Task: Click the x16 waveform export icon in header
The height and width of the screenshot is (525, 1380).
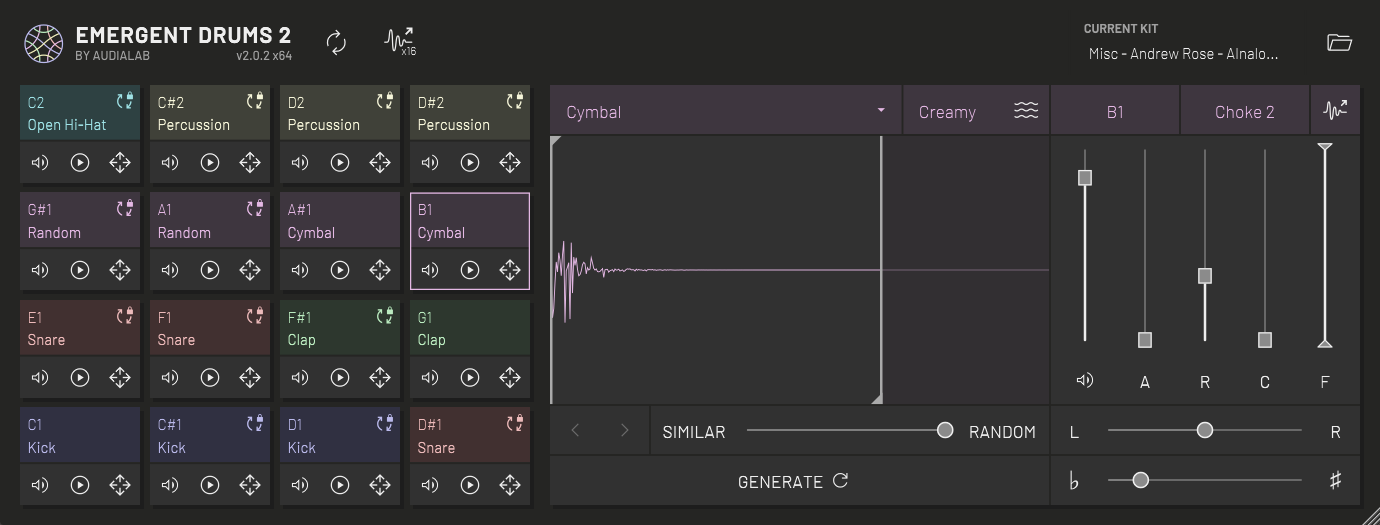Action: tap(400, 42)
